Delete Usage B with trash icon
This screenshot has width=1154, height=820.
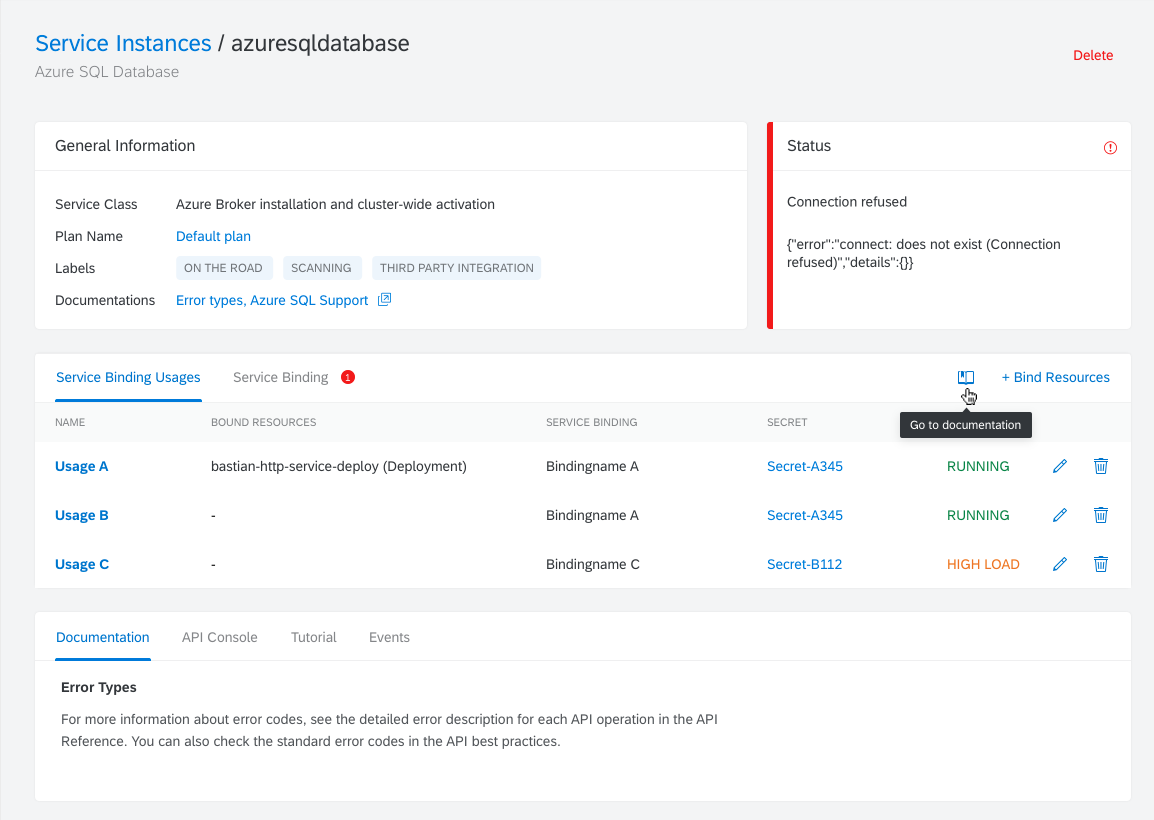[x=1101, y=515]
